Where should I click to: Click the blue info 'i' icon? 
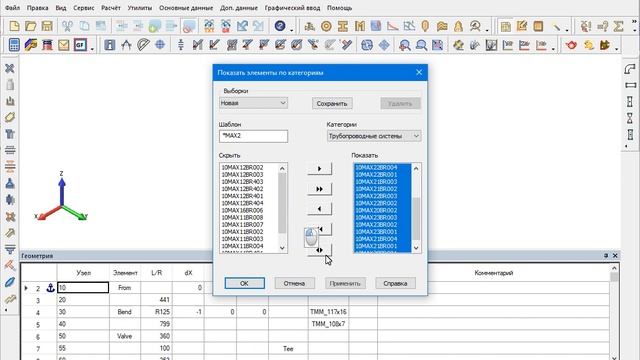109,44
